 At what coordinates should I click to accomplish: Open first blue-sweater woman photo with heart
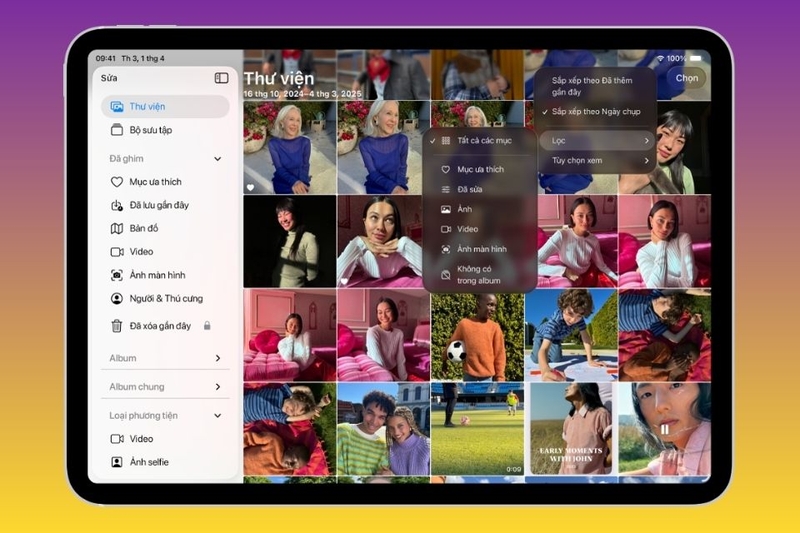(x=290, y=147)
